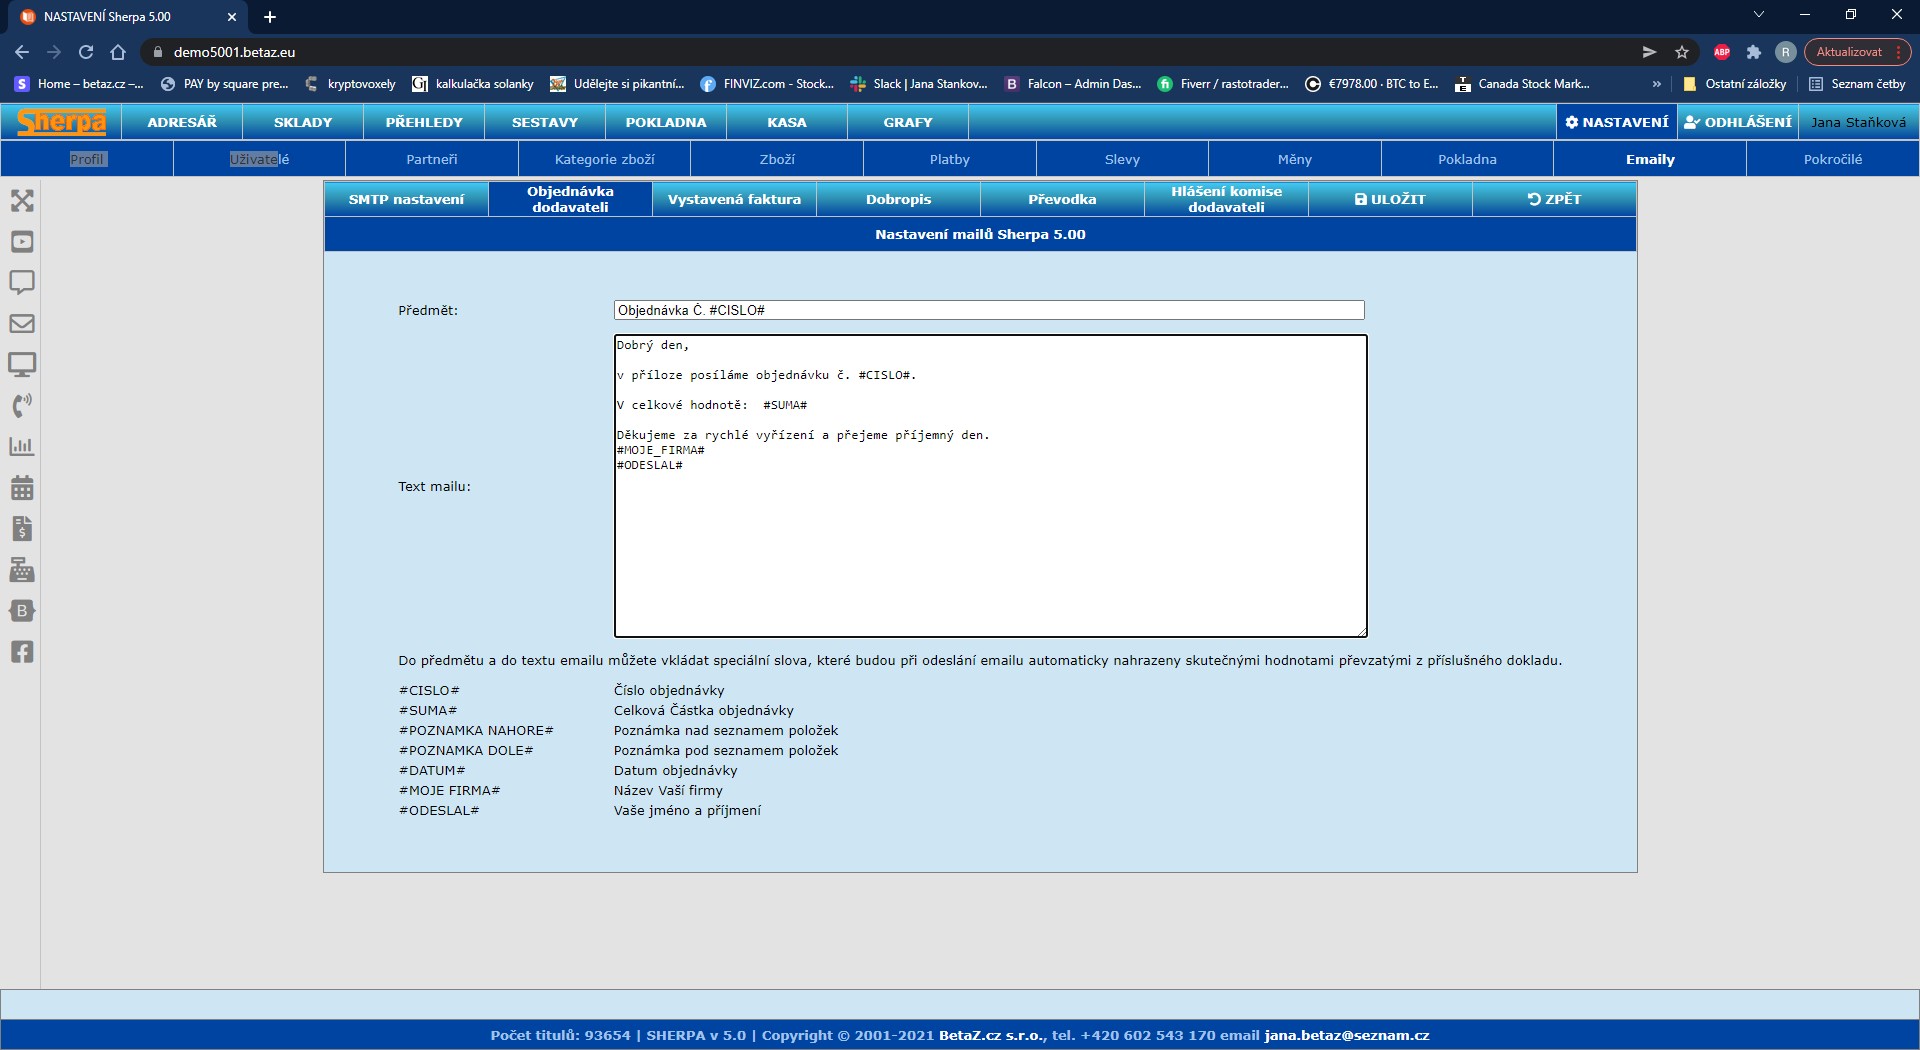Click the Facebook sidebar icon

click(22, 652)
